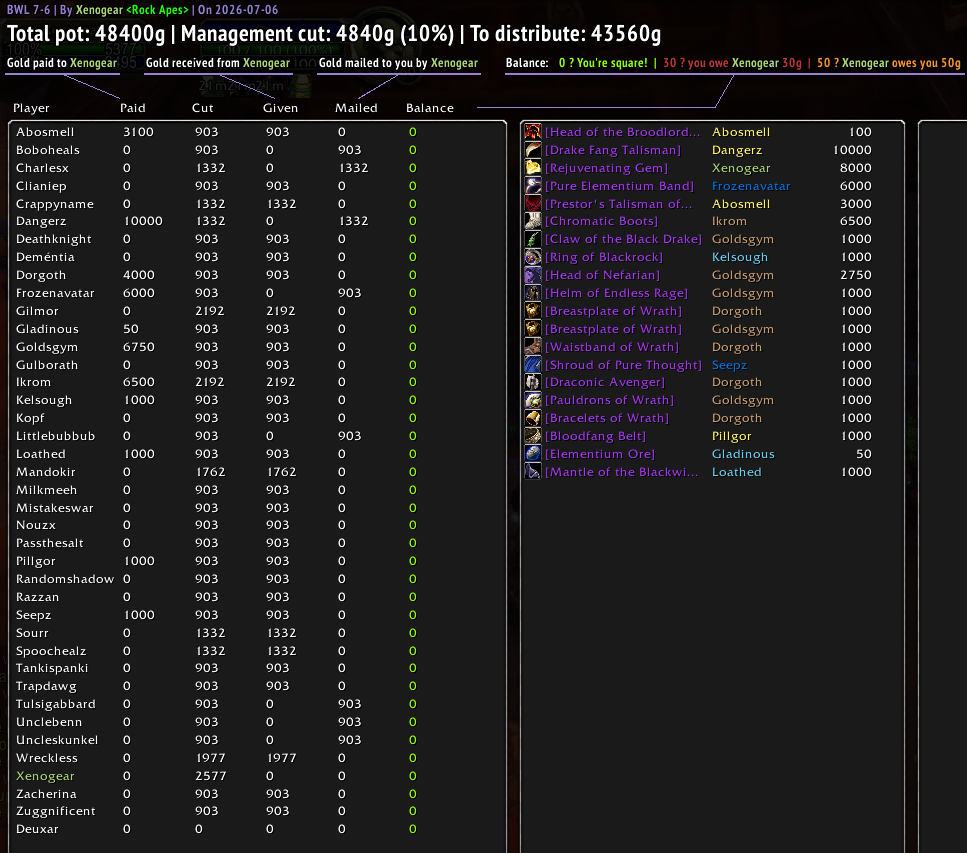
Task: Click the Shroud of Pure Thought icon
Action: (x=533, y=364)
